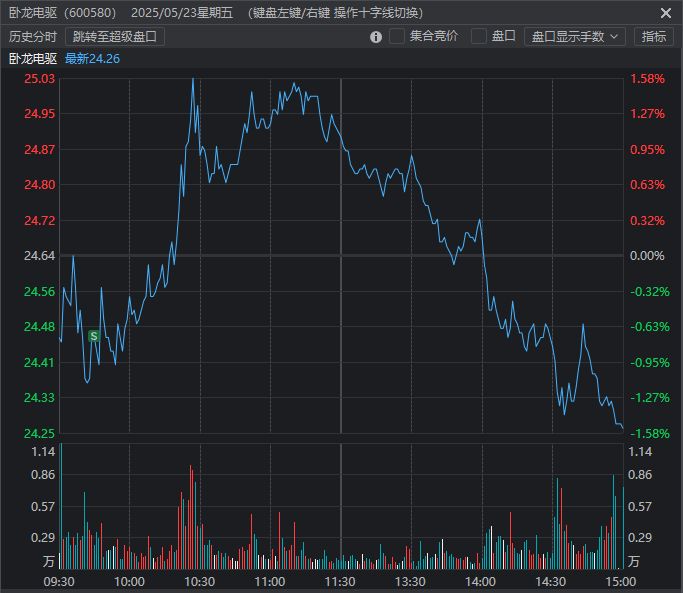
Task: Click 跳转至超级盘口 button
Action: [115, 37]
